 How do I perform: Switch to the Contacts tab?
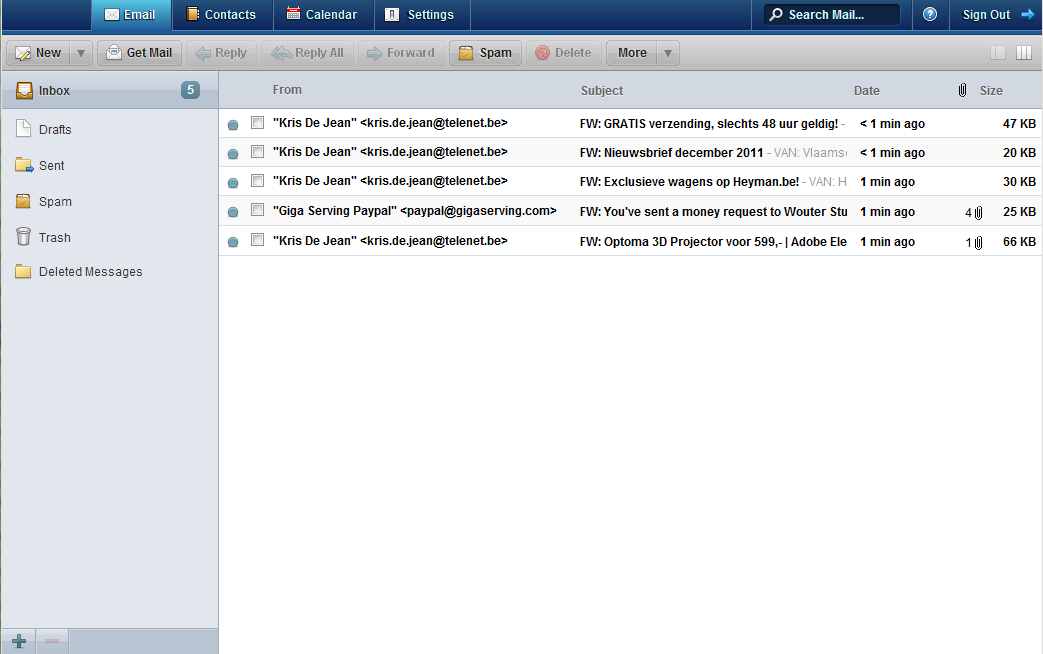point(221,15)
